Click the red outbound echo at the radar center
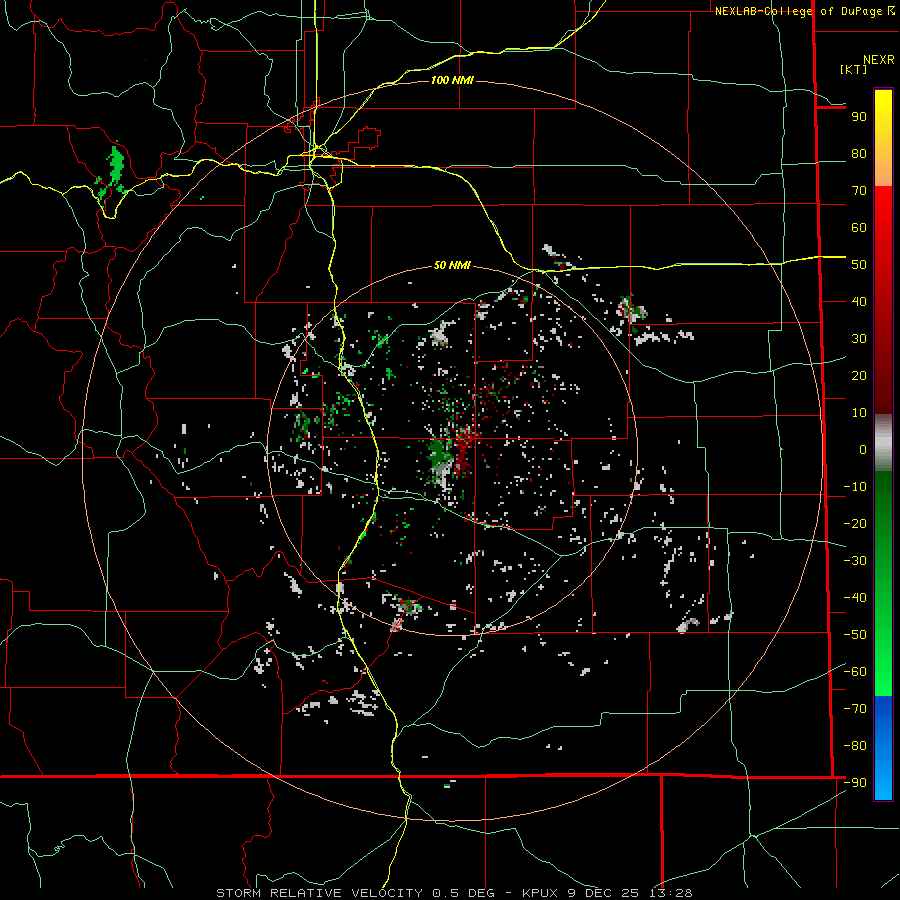This screenshot has height=900, width=900. (464, 451)
